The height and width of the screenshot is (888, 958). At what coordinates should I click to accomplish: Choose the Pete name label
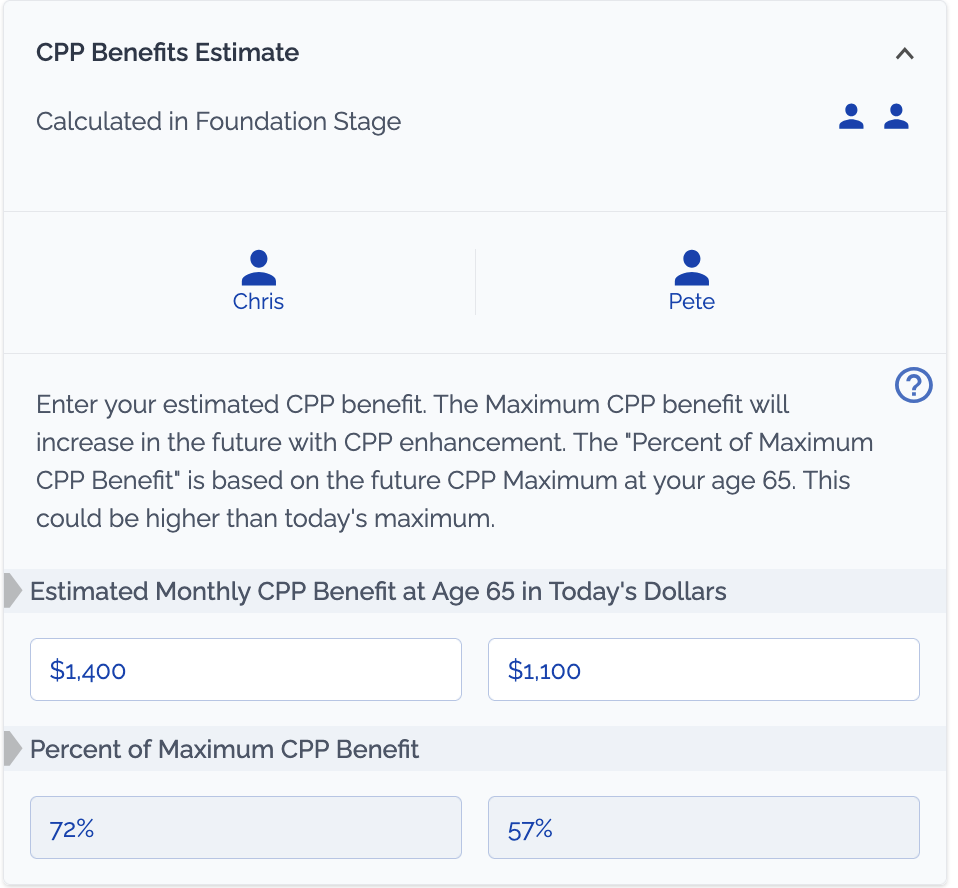(691, 302)
